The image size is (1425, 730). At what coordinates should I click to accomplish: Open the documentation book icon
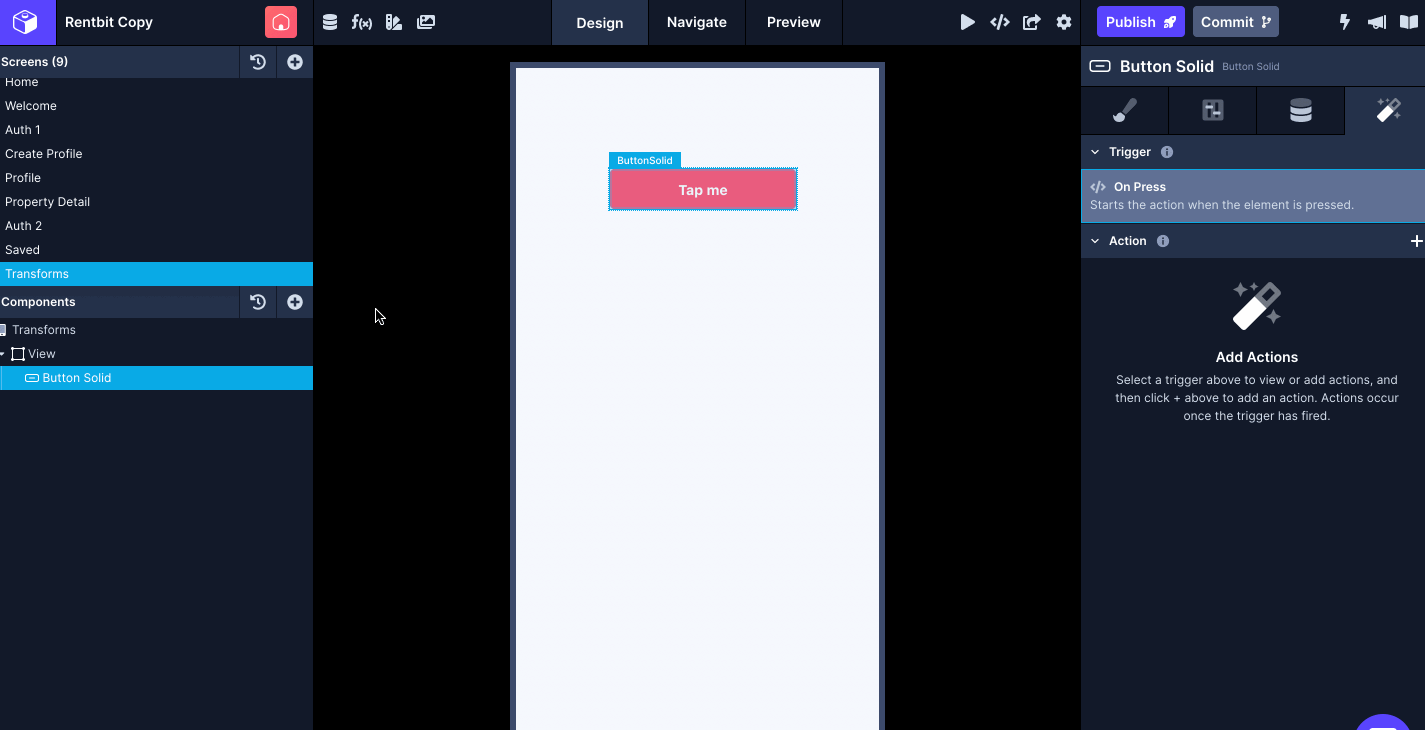[1409, 22]
